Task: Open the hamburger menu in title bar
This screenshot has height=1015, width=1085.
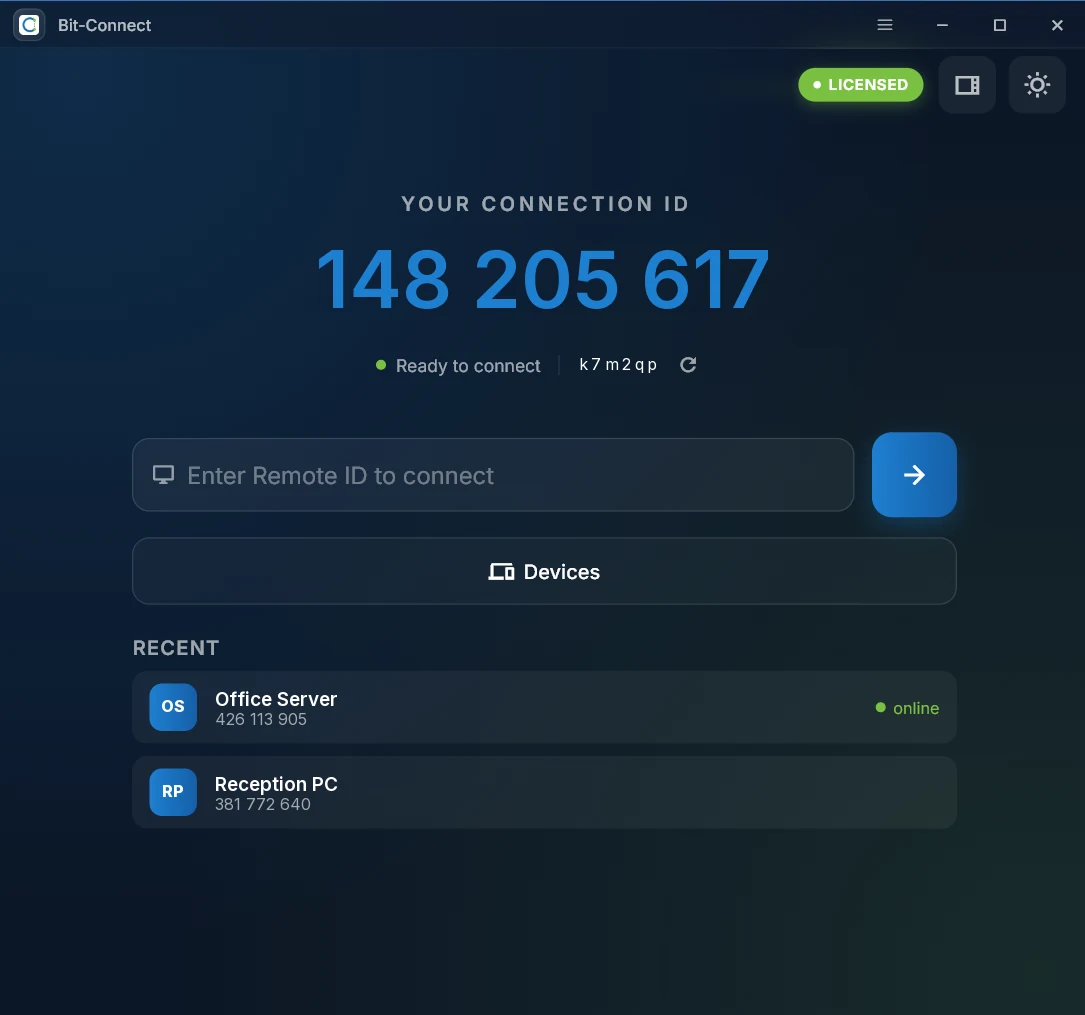Action: [884, 25]
